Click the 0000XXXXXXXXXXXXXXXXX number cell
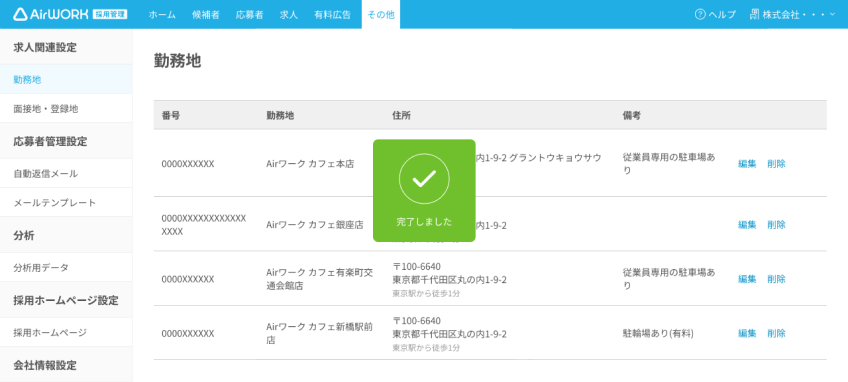Viewport: 848px width, 382px height. [204, 225]
